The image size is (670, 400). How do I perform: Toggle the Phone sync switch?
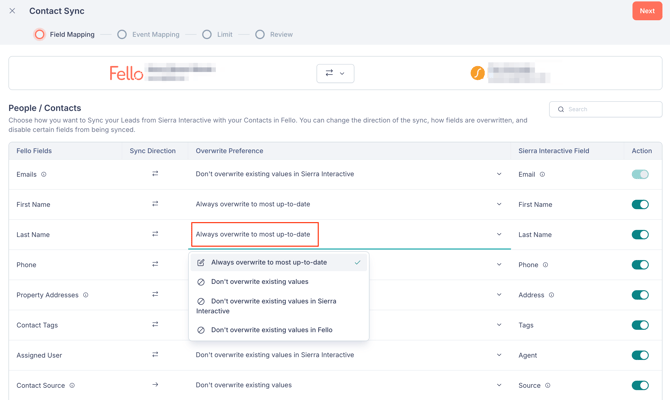point(640,265)
